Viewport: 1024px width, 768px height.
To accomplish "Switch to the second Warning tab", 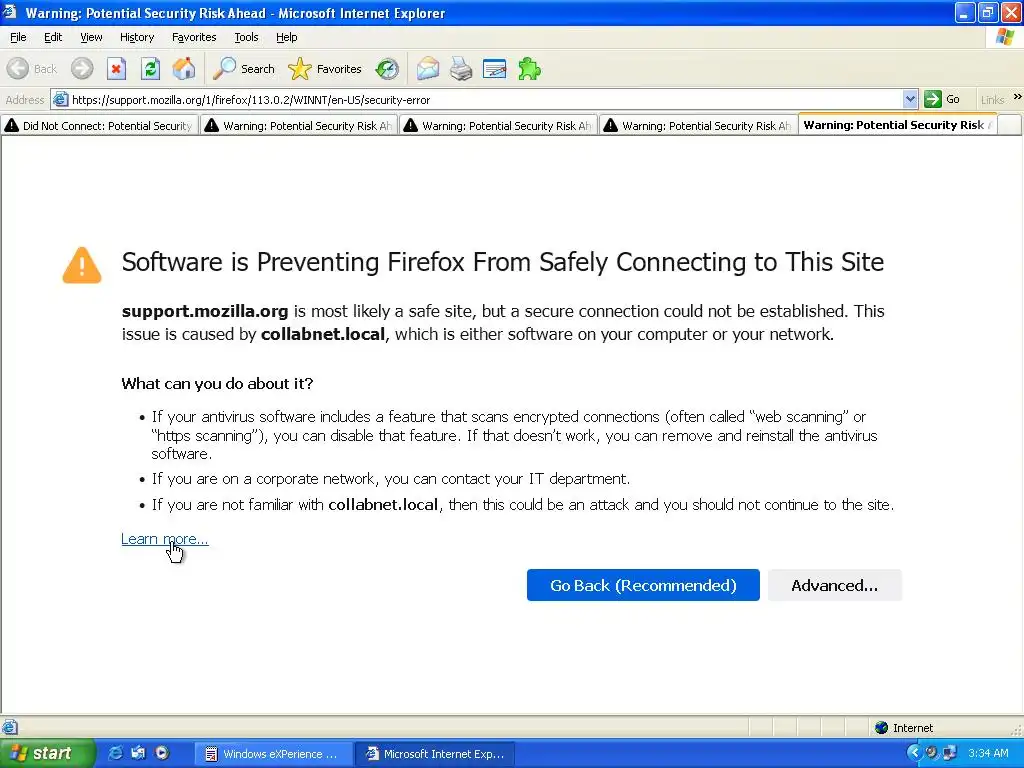I will pos(298,125).
